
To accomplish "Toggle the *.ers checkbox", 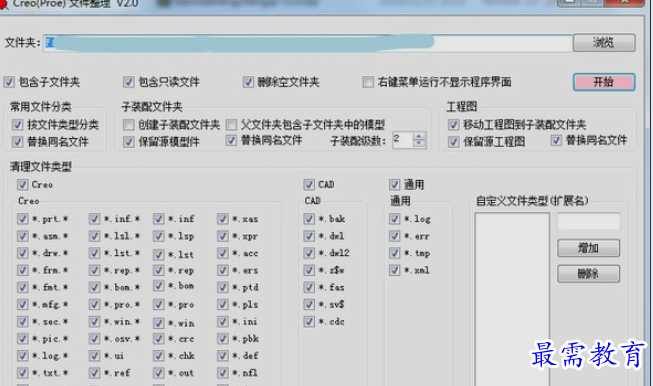I will coord(223,270).
